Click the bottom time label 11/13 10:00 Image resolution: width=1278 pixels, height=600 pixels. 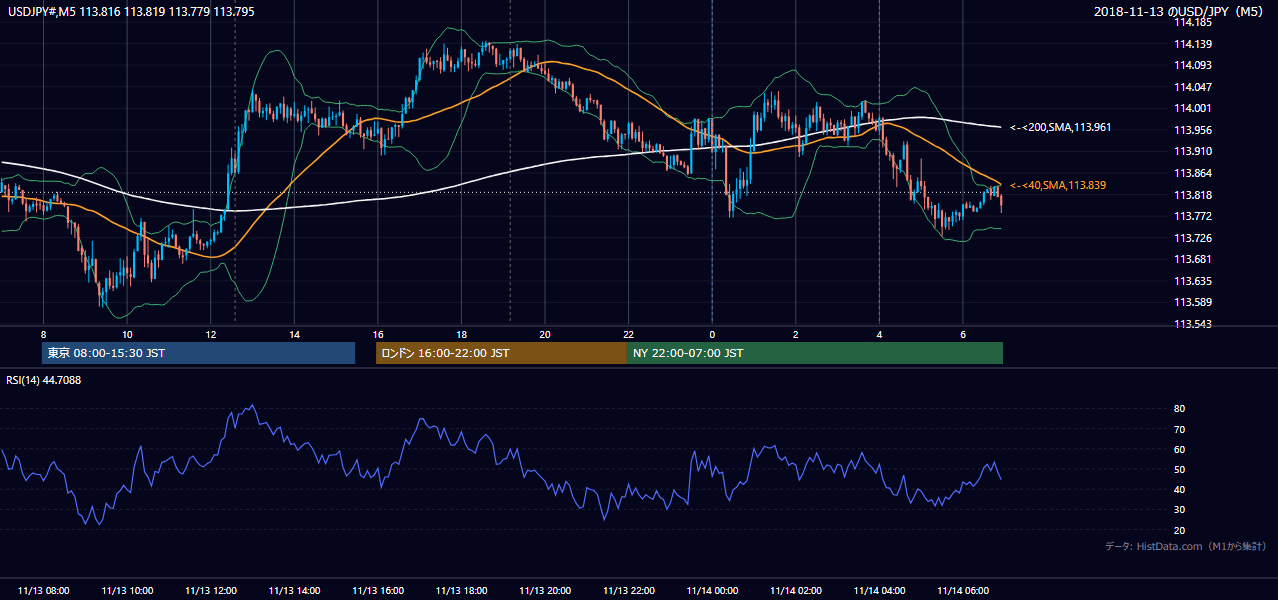(x=127, y=591)
